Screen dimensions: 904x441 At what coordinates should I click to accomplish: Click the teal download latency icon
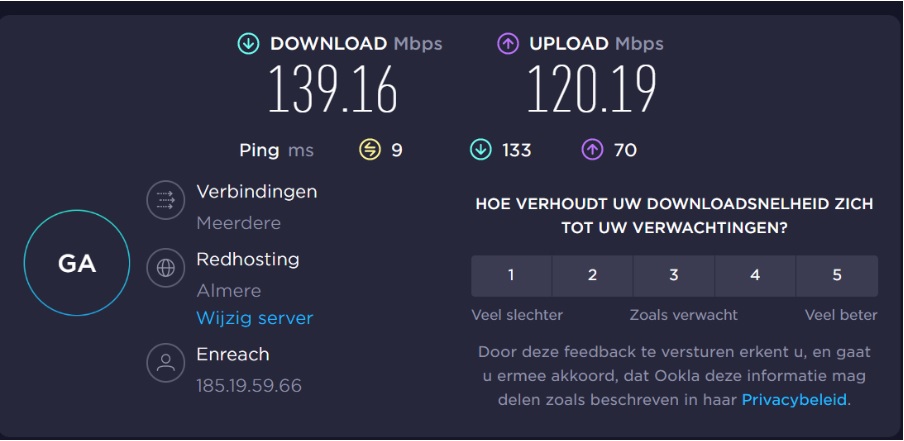pos(481,150)
